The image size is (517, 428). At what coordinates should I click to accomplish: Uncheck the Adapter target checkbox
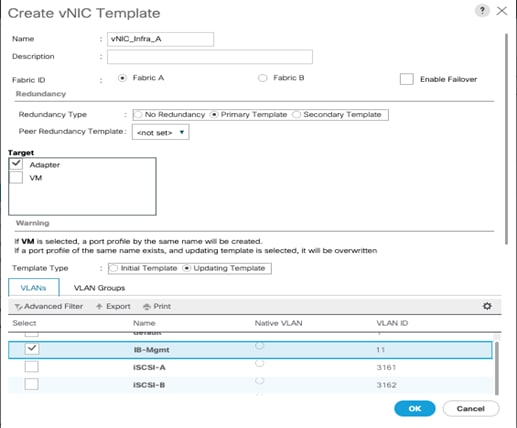click(x=16, y=164)
